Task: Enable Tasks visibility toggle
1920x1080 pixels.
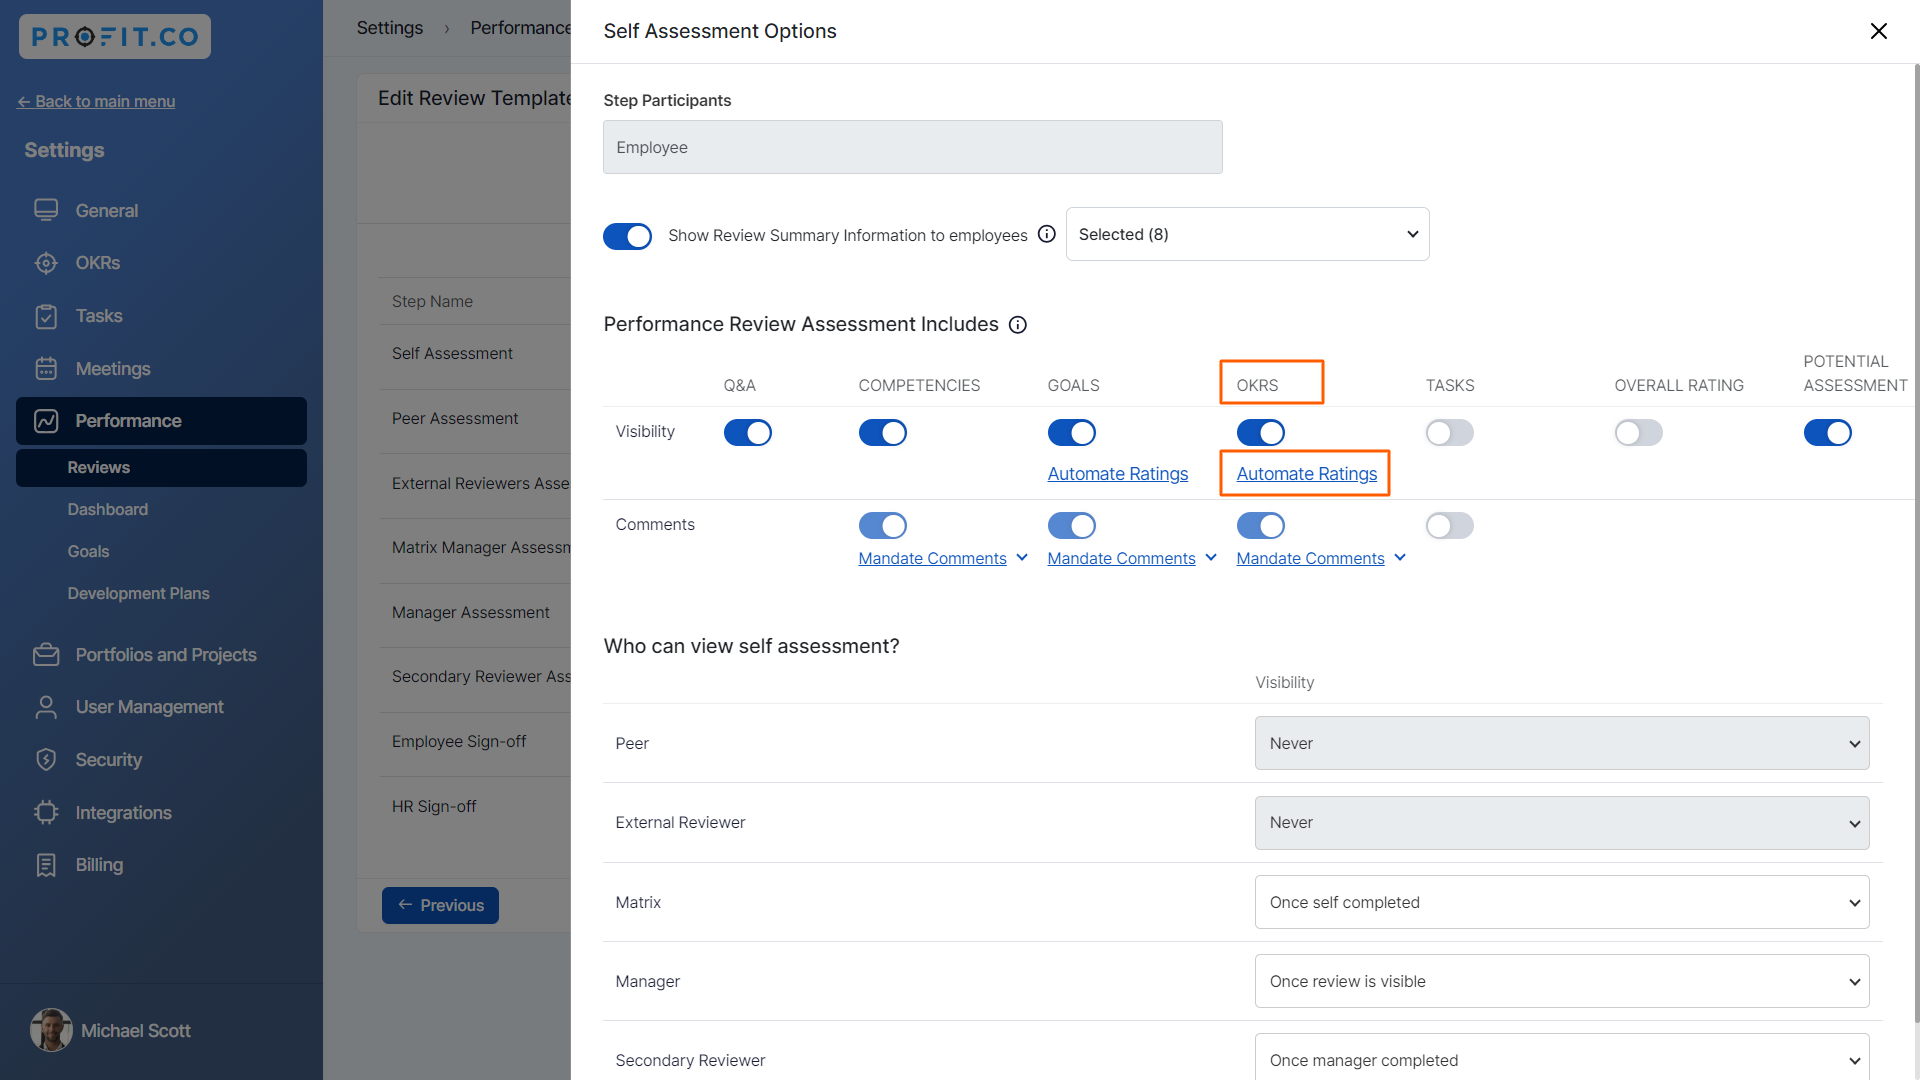Action: [x=1449, y=433]
